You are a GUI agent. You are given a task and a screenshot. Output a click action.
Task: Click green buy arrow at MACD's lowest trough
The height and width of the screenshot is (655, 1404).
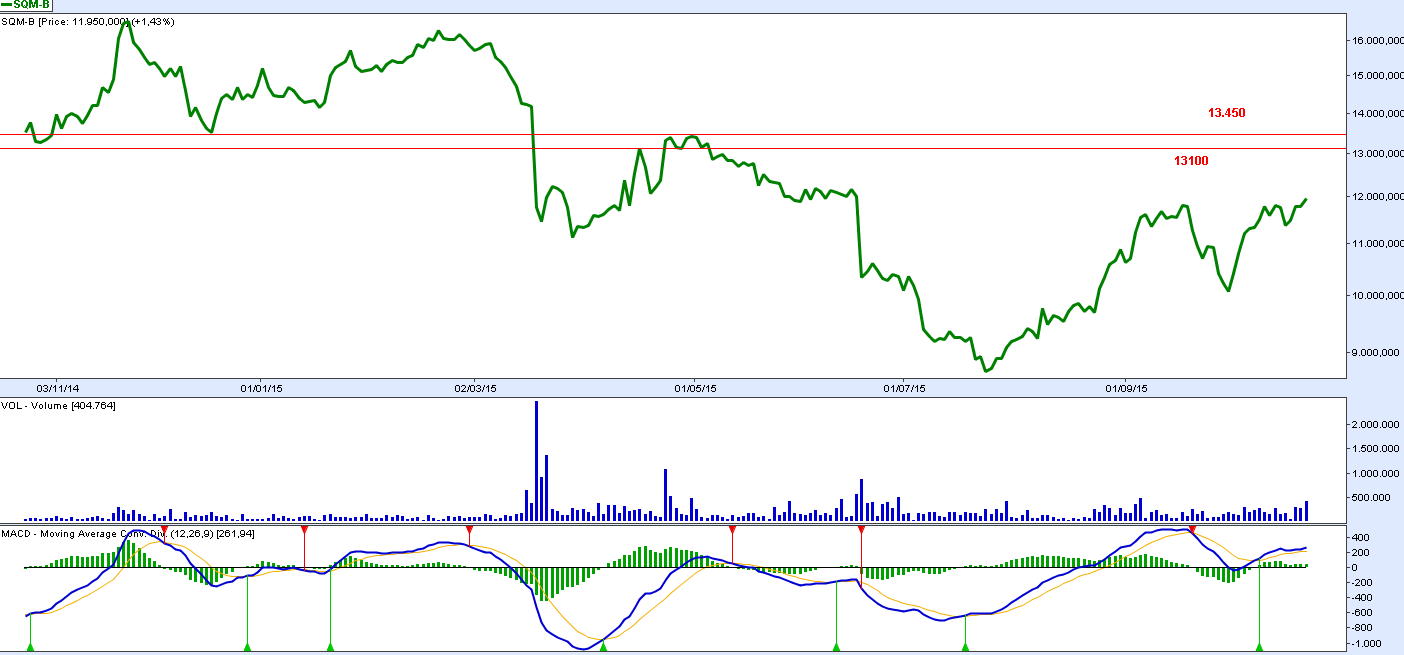(603, 648)
